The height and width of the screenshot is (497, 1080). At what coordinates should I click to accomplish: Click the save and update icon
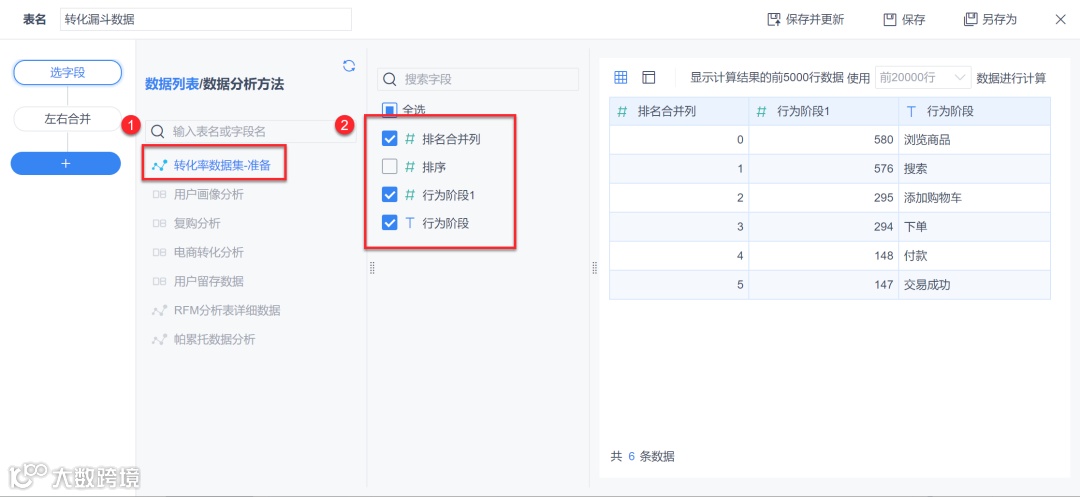[774, 19]
